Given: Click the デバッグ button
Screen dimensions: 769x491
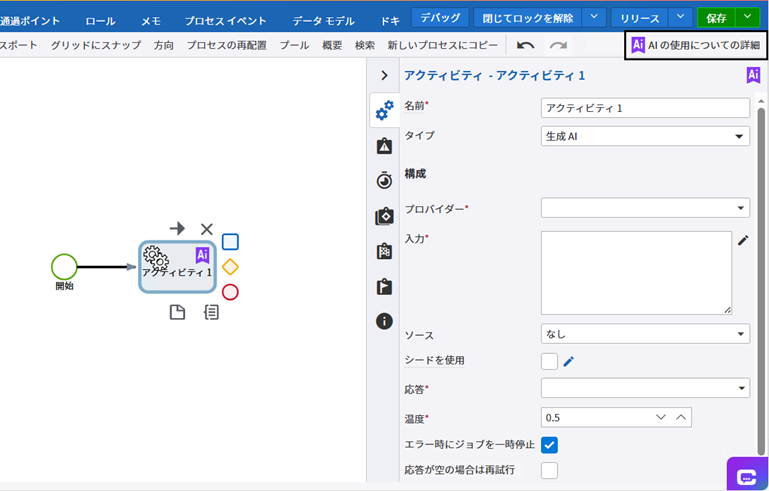Looking at the screenshot, I should coord(440,18).
